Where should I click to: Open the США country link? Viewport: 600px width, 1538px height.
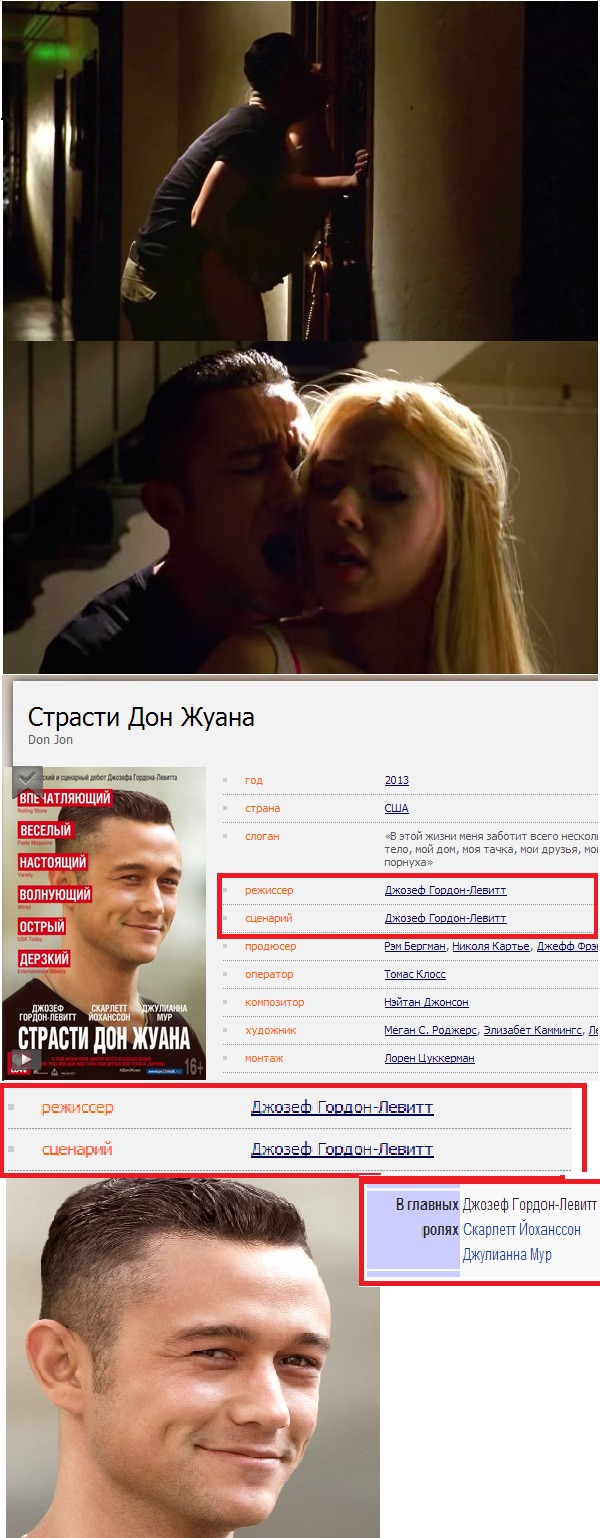pyautogui.click(x=396, y=808)
